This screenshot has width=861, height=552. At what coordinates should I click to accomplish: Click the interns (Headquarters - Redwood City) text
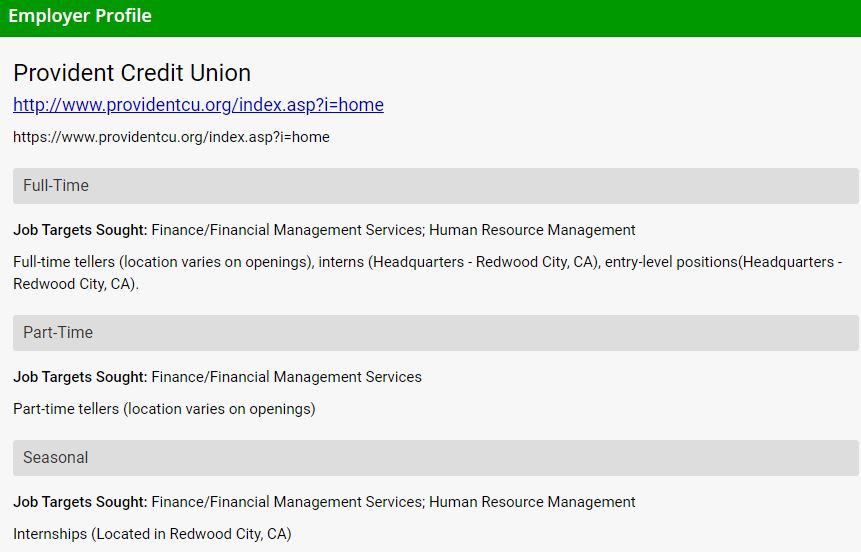tap(458, 262)
